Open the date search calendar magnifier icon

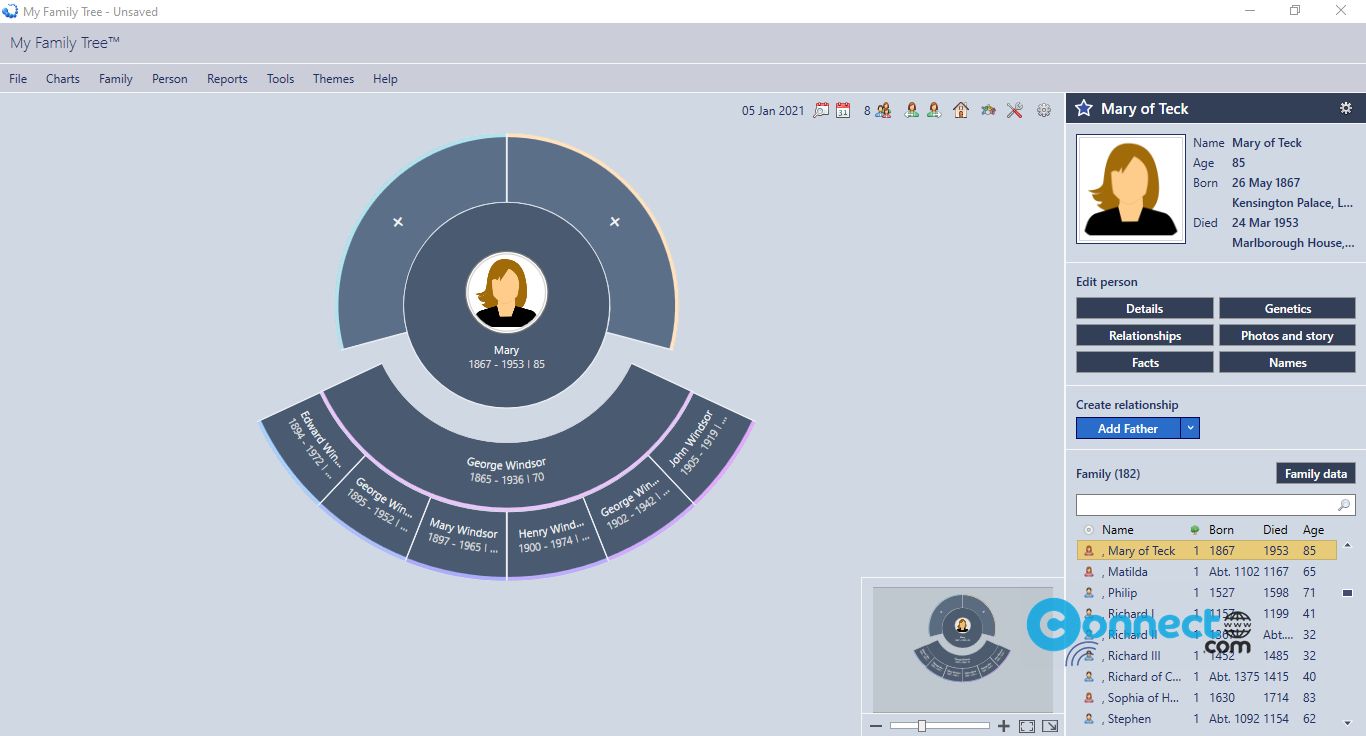(x=821, y=110)
